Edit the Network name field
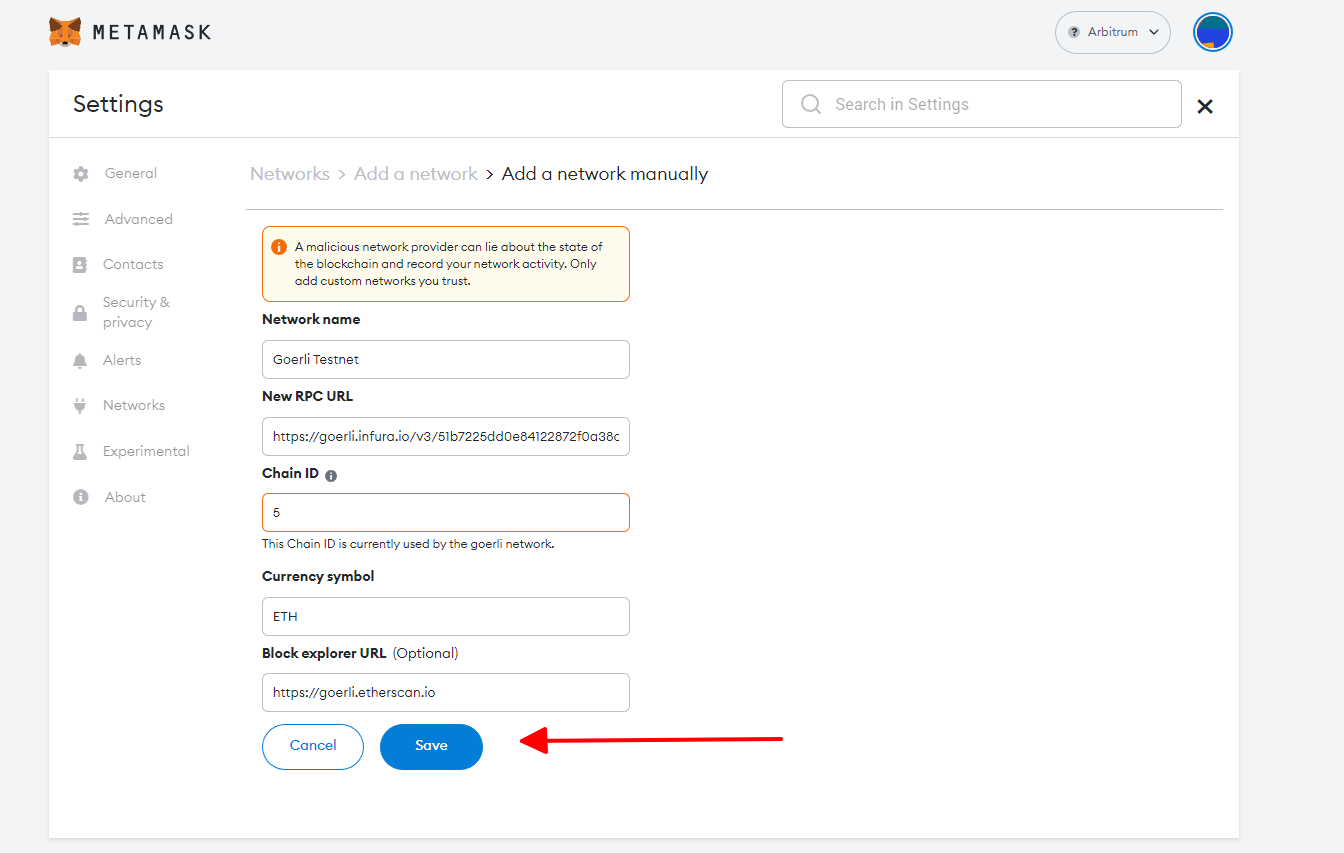Screen dimensions: 1344x853 (x=446, y=359)
